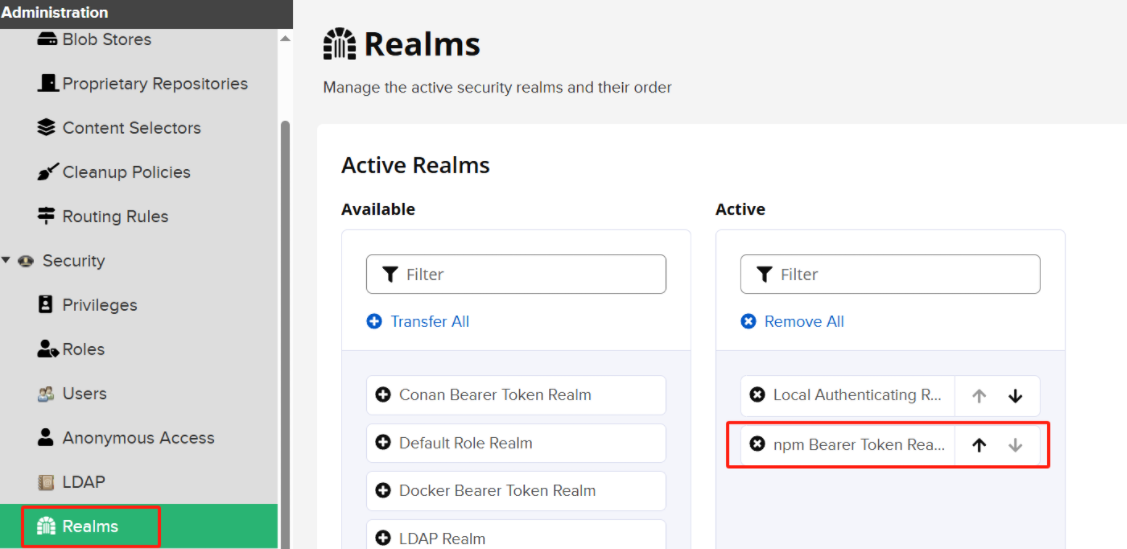Click Transfer All link
The image size is (1127, 549).
[x=430, y=321]
